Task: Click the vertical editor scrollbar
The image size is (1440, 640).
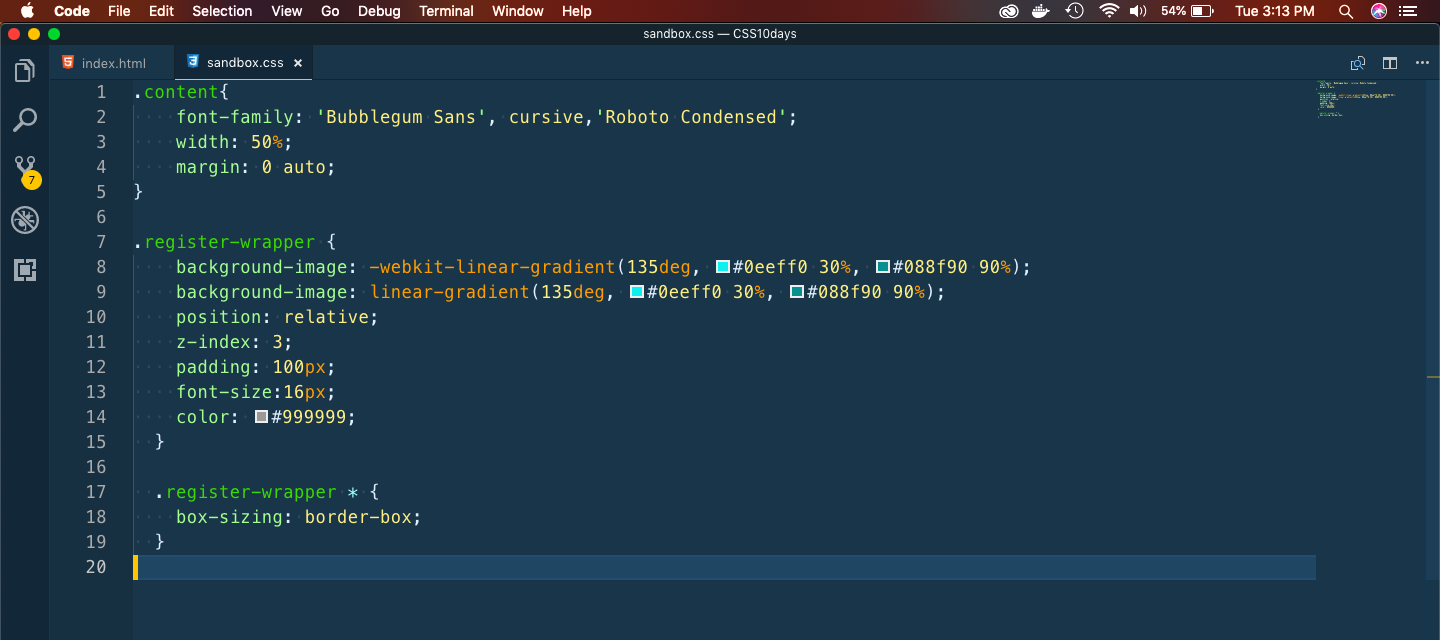Action: click(x=1433, y=330)
